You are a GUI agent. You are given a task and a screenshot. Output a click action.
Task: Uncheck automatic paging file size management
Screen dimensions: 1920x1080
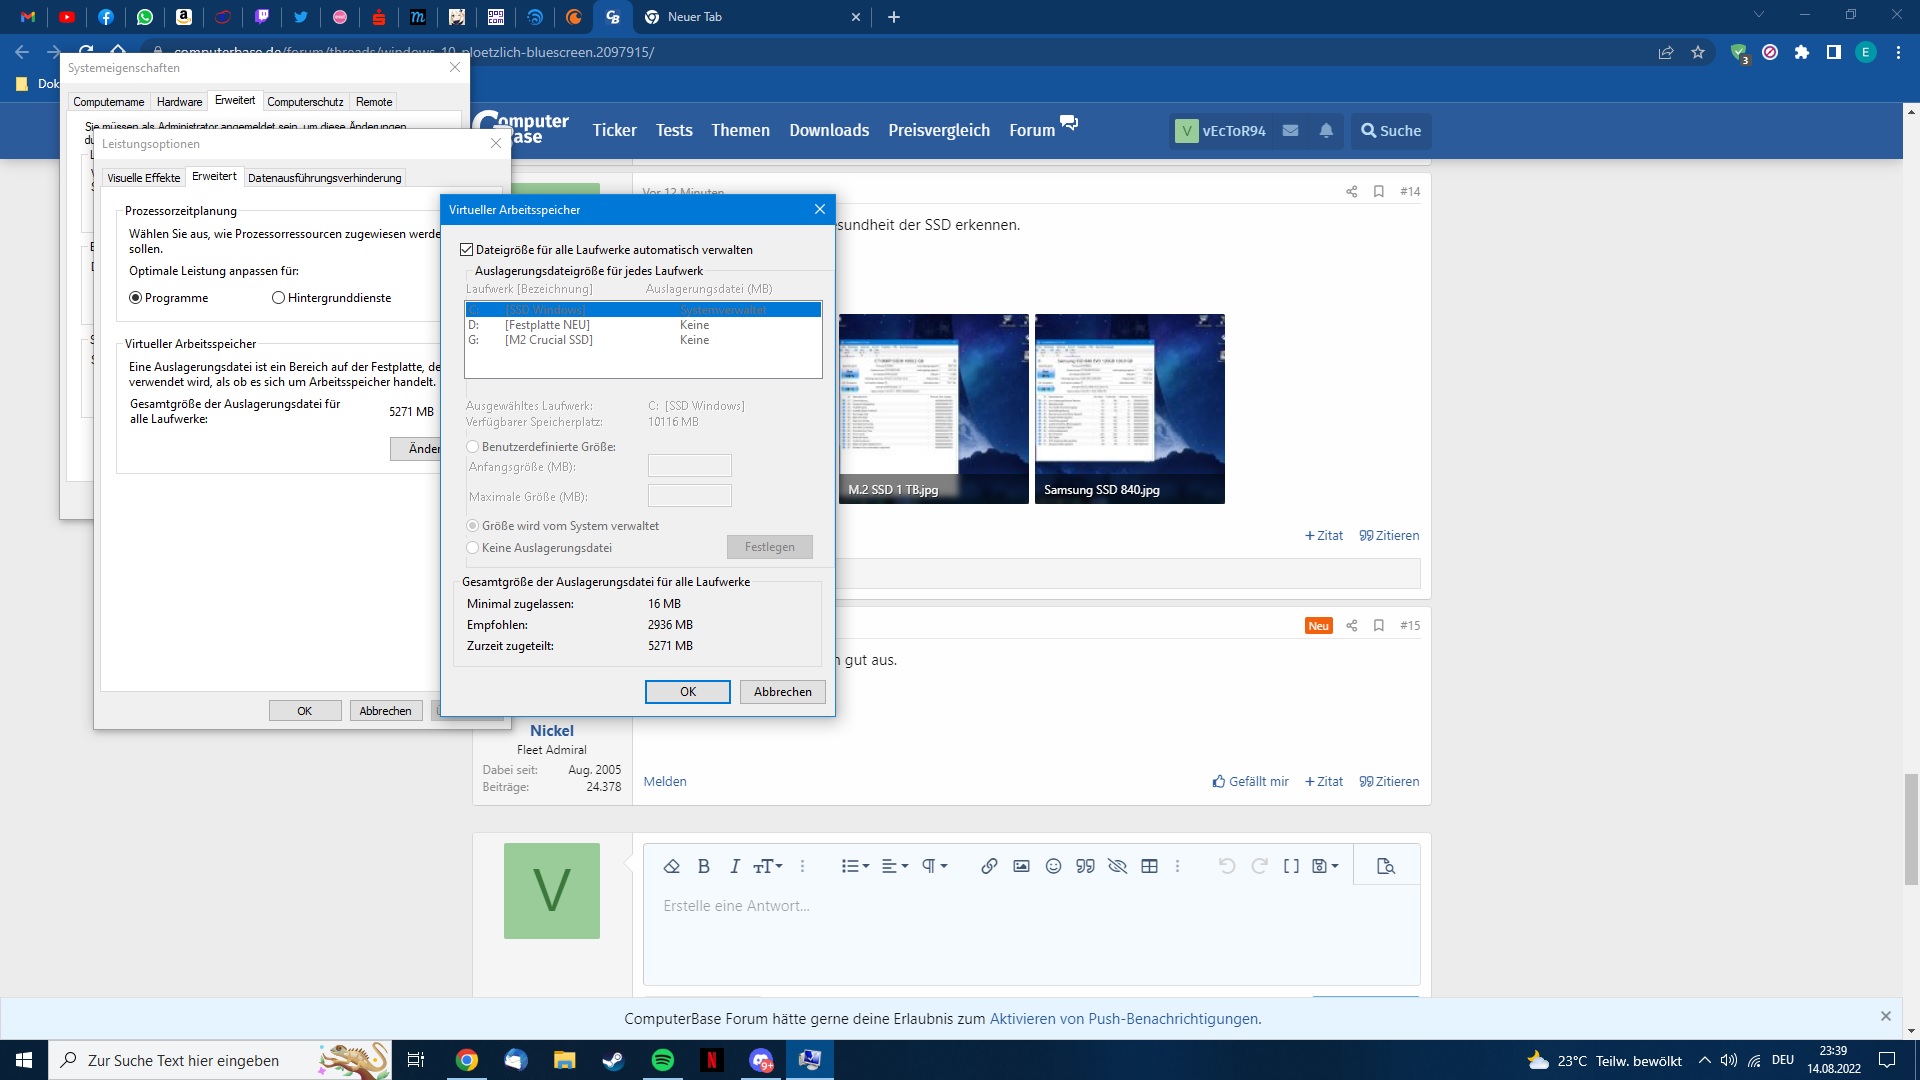pos(467,250)
